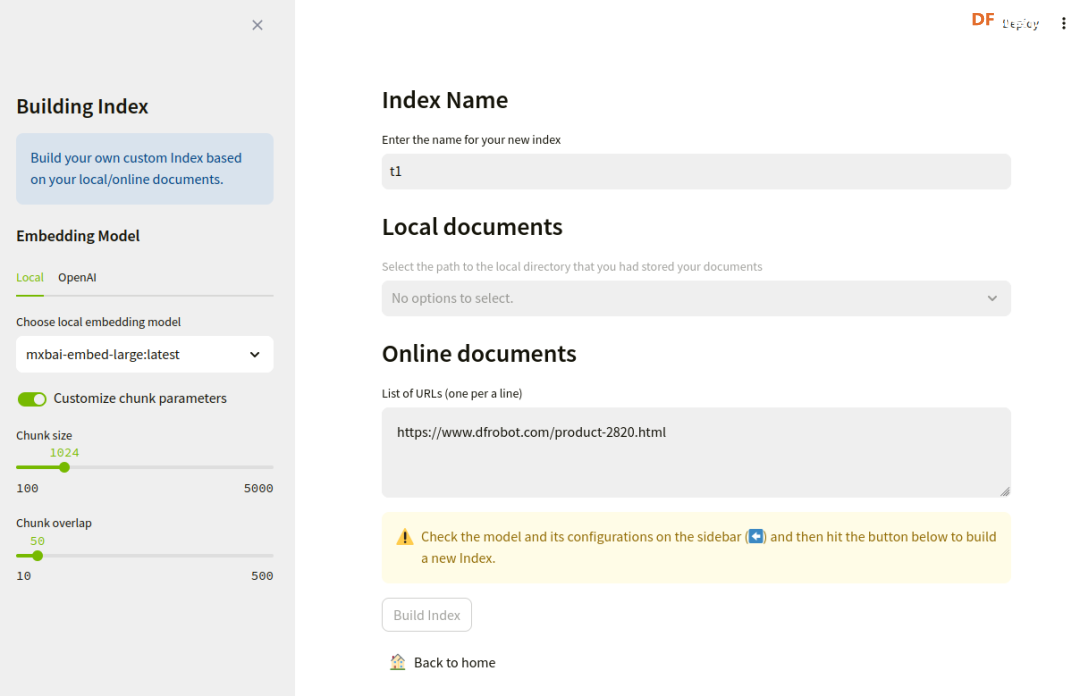Close the sidebar with the X icon
1080x696 pixels.
click(257, 25)
